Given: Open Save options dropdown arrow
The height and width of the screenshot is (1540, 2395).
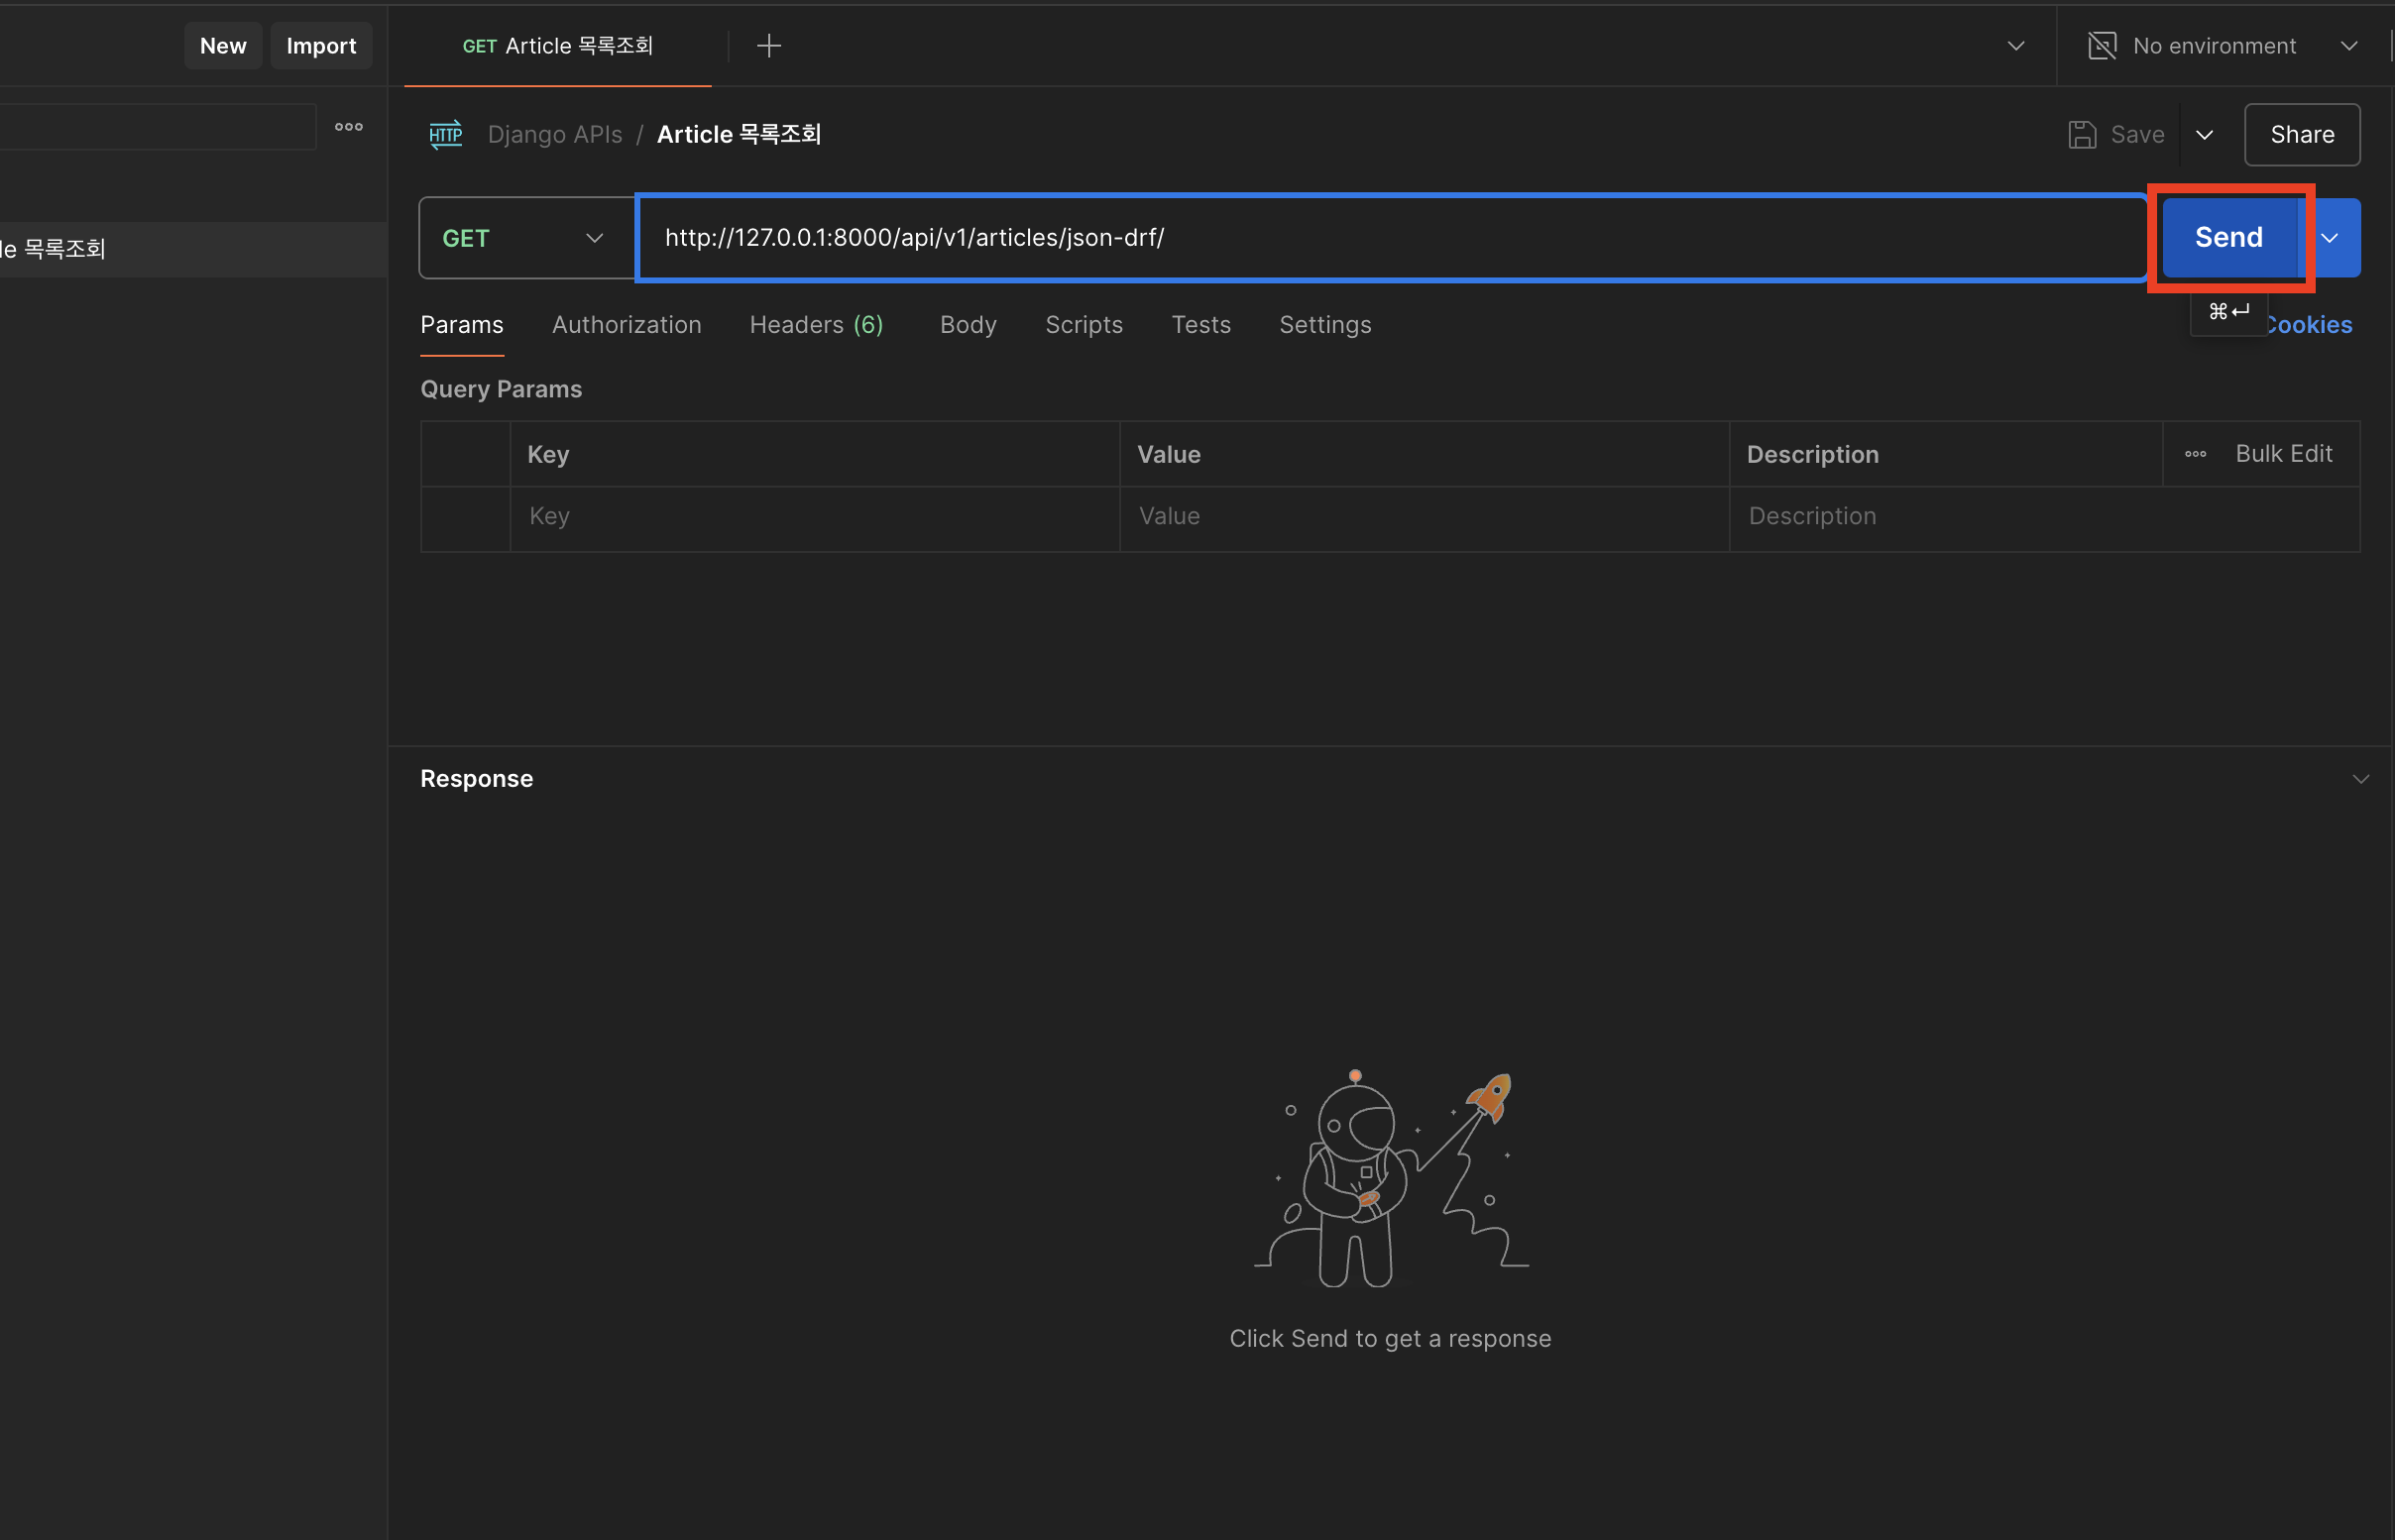Looking at the screenshot, I should 2204,135.
